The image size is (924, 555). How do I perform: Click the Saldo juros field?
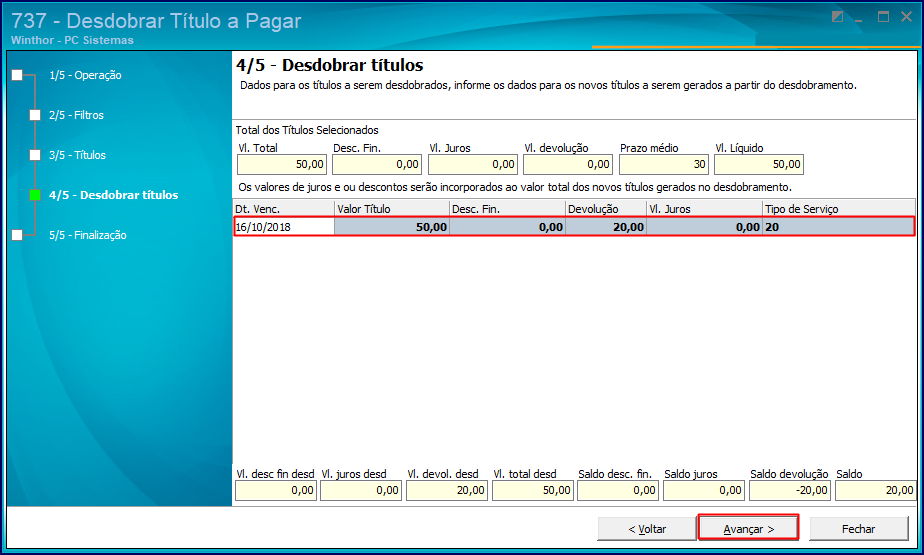tap(704, 490)
